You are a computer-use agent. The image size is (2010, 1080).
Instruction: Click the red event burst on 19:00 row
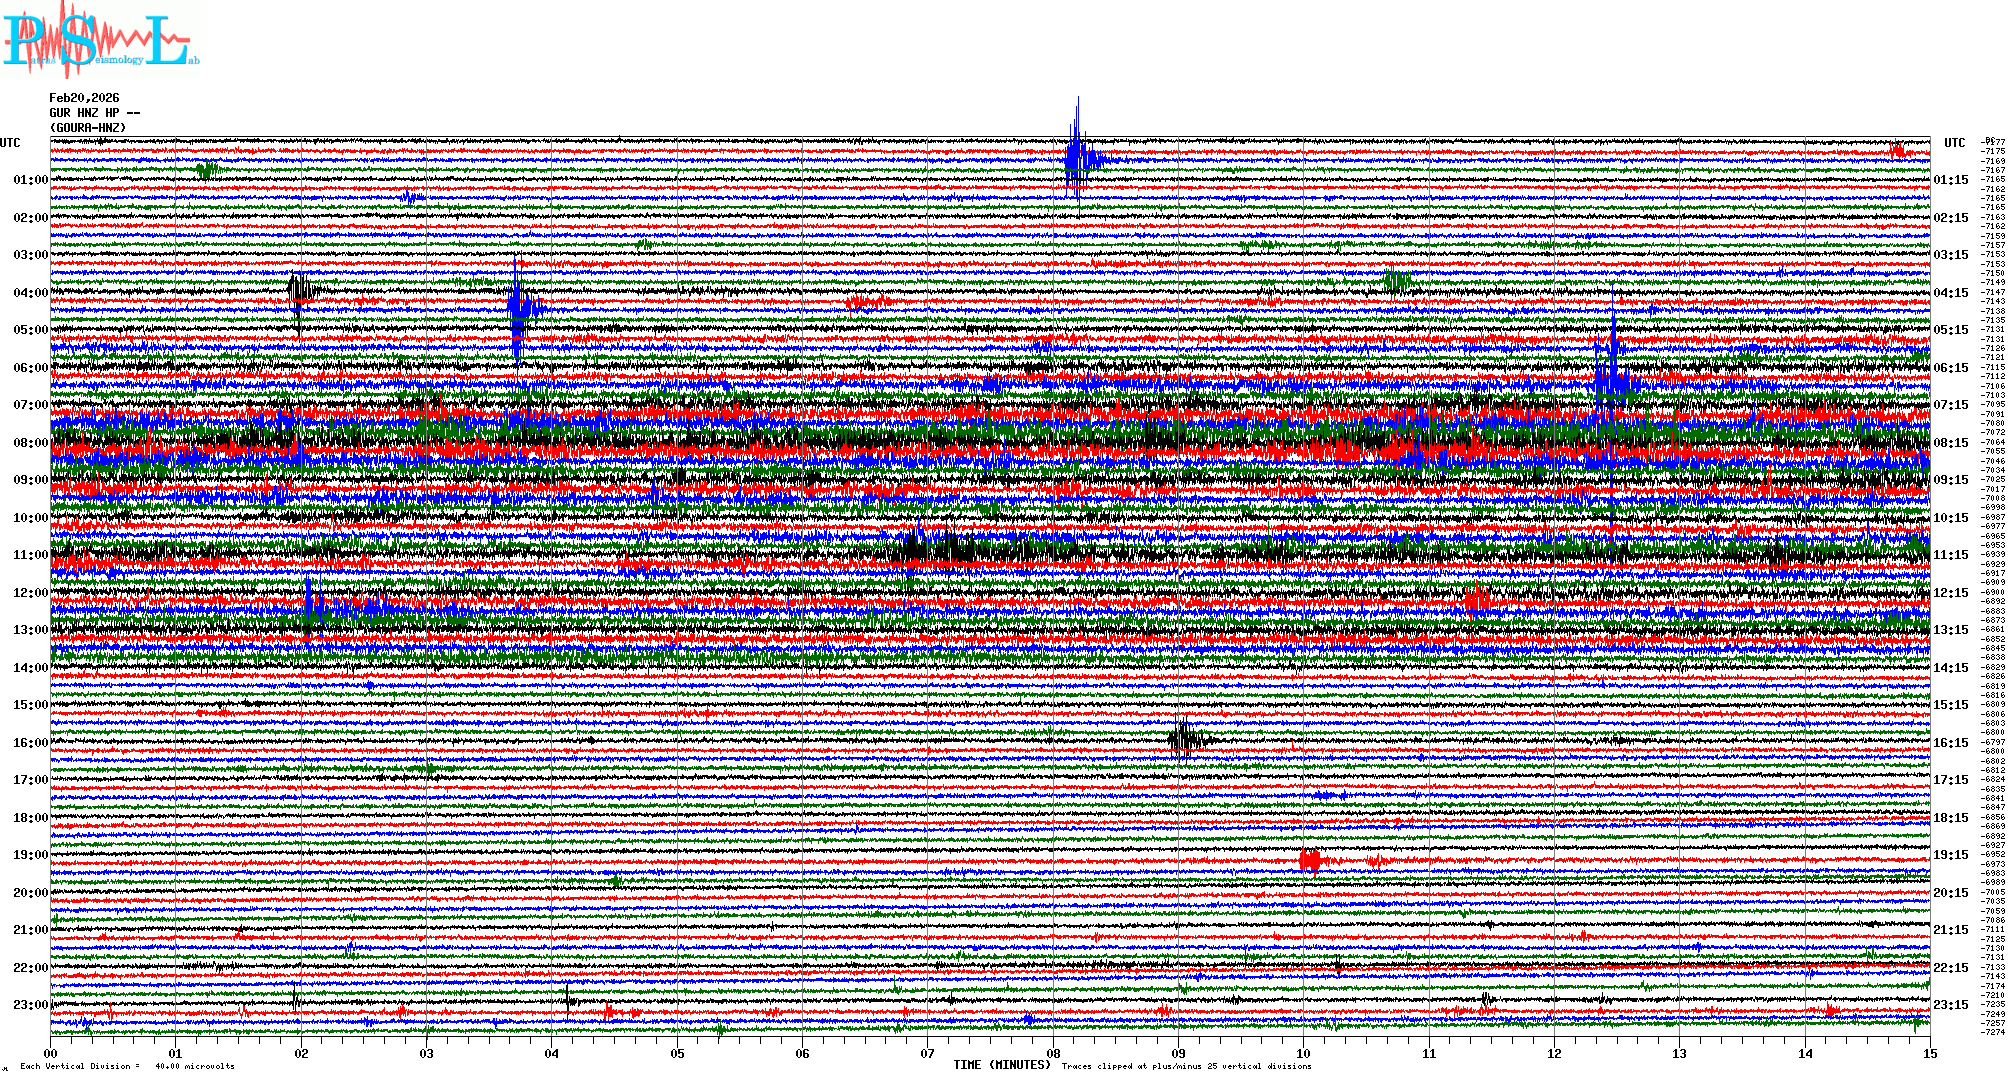(1310, 860)
